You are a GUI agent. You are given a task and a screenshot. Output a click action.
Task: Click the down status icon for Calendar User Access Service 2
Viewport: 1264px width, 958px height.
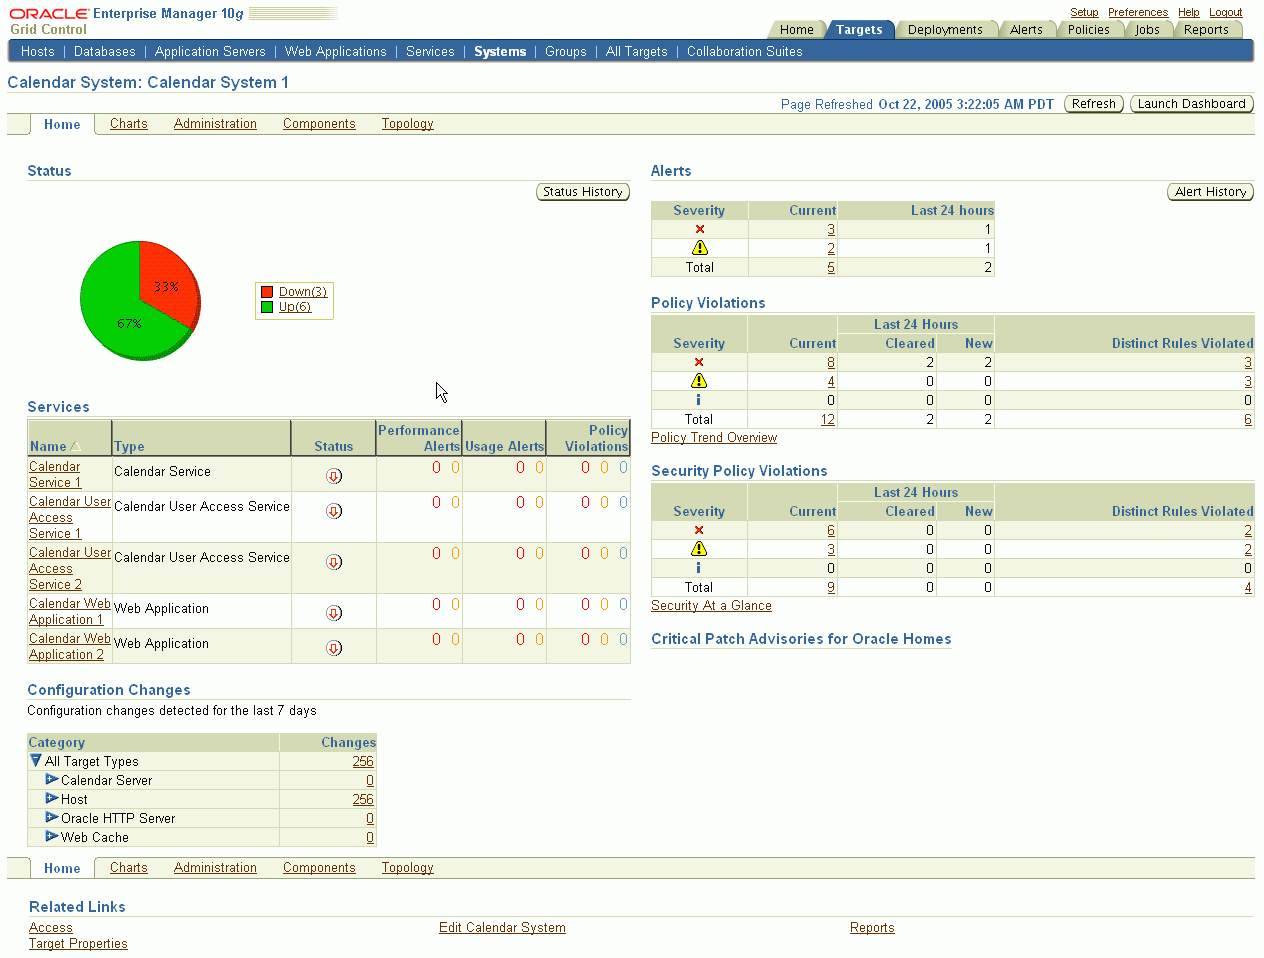pyautogui.click(x=333, y=562)
